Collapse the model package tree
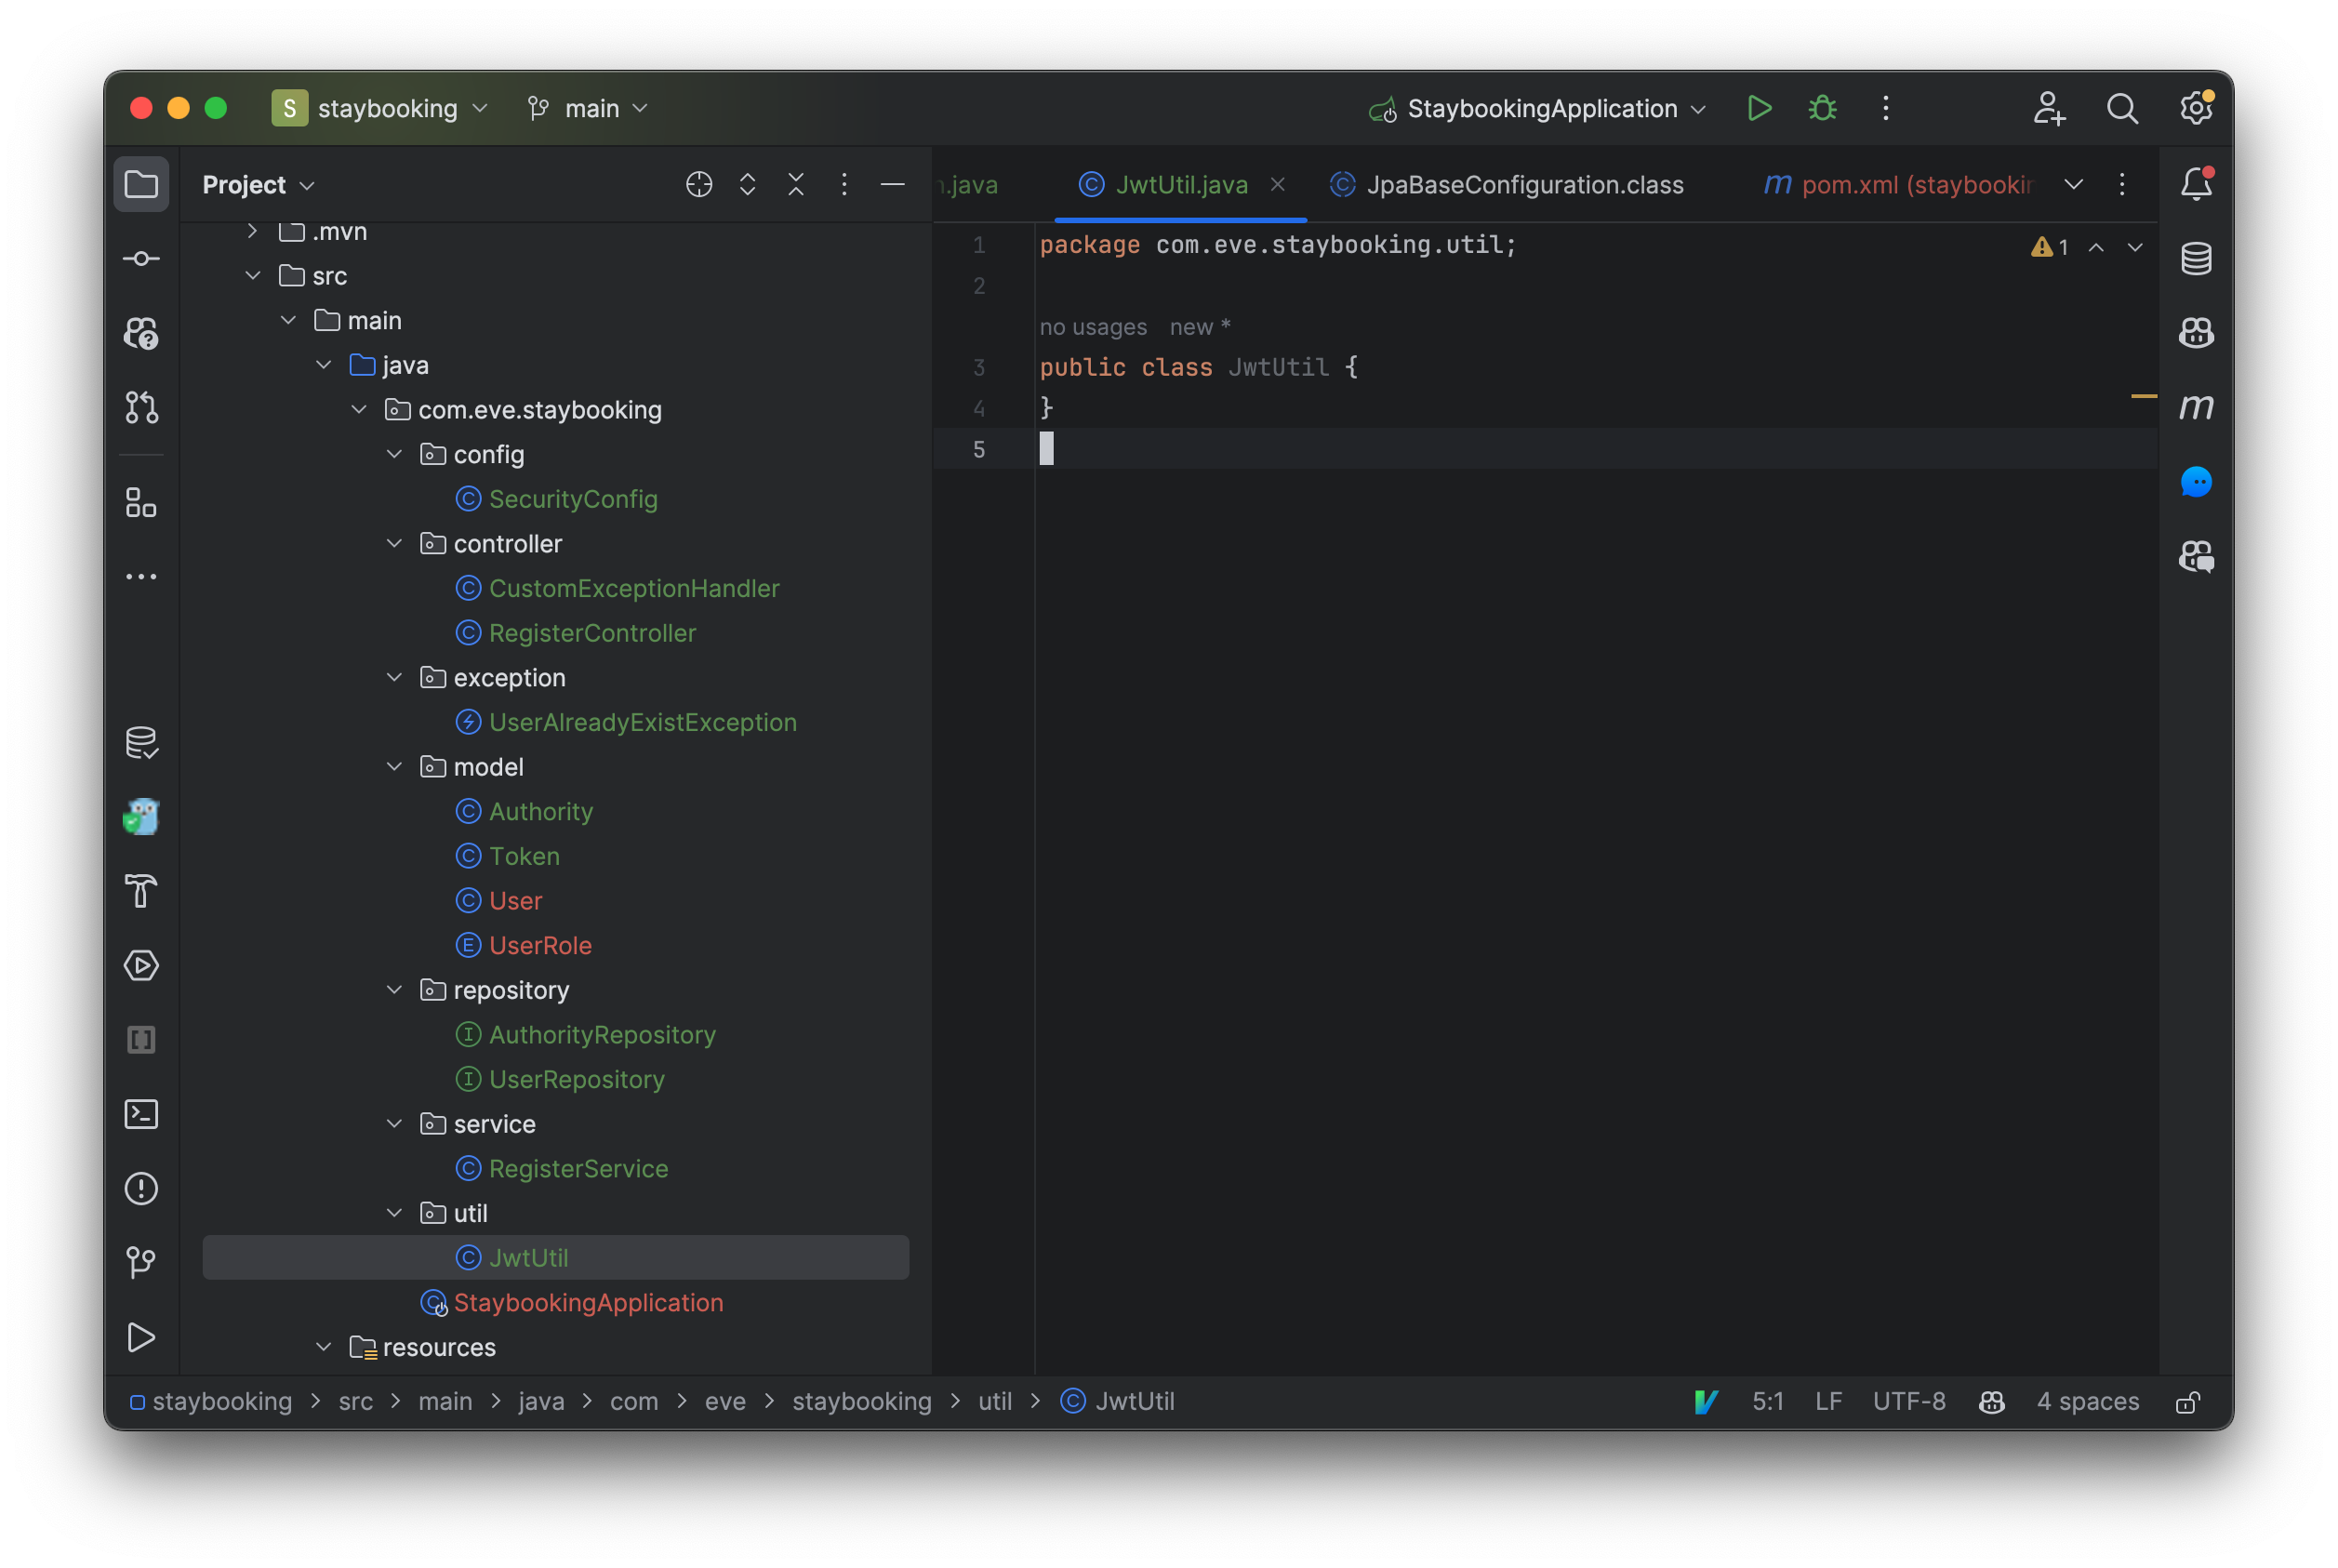 393,766
